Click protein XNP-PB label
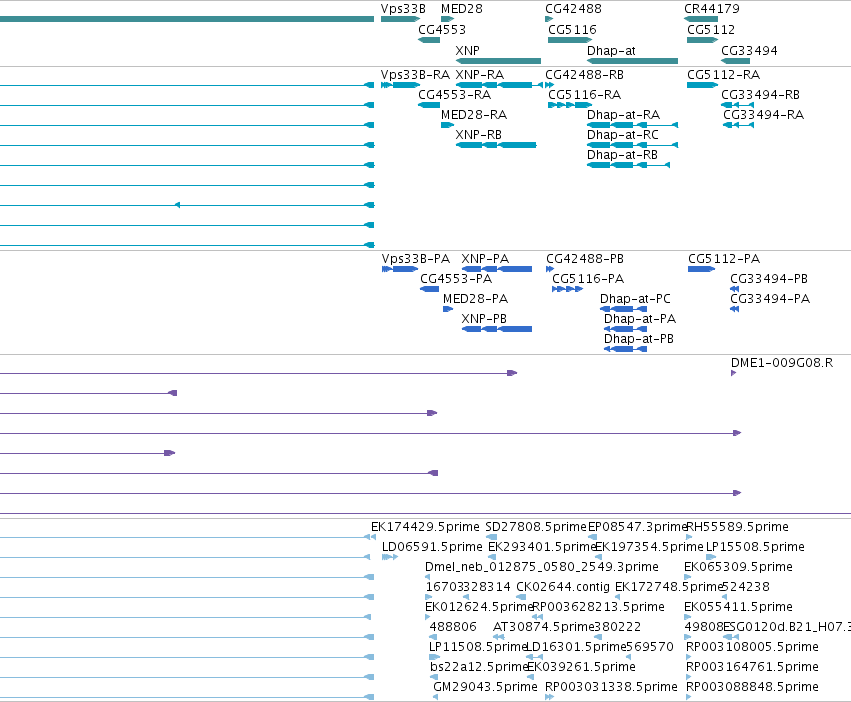This screenshot has height=702, width=851. (484, 319)
